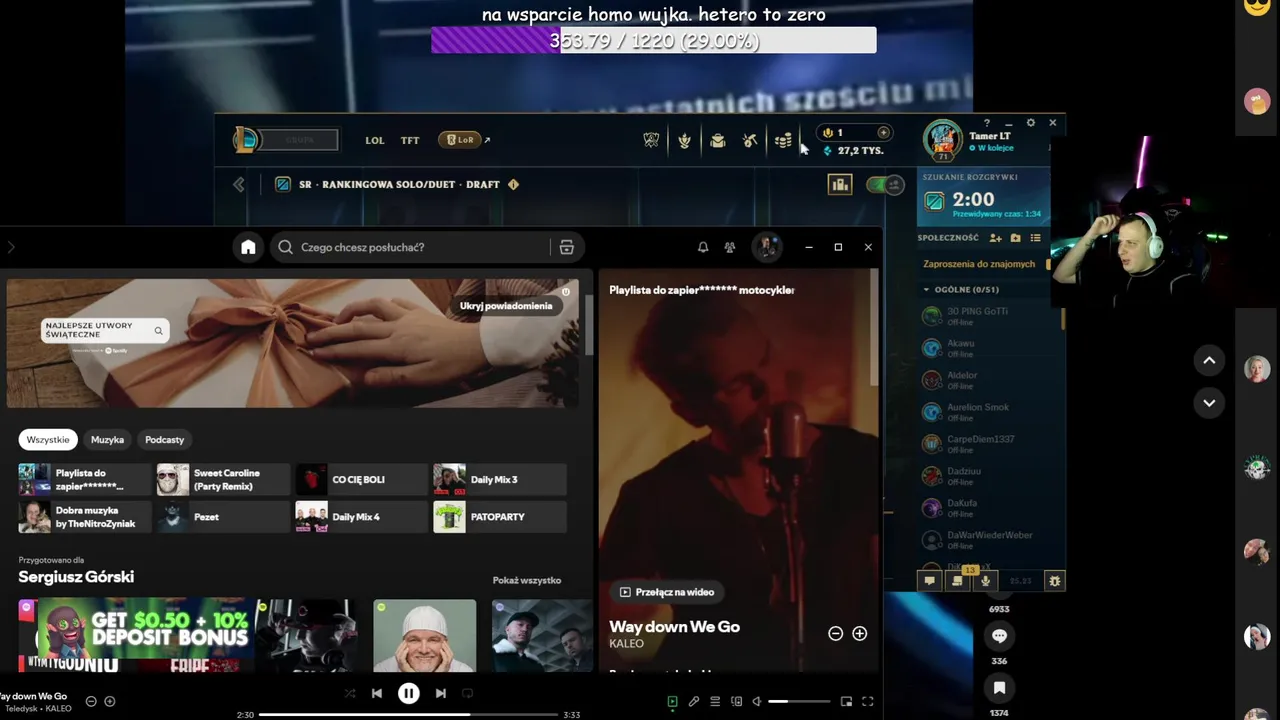Click Ukryj powiadomienia button

coord(505,306)
